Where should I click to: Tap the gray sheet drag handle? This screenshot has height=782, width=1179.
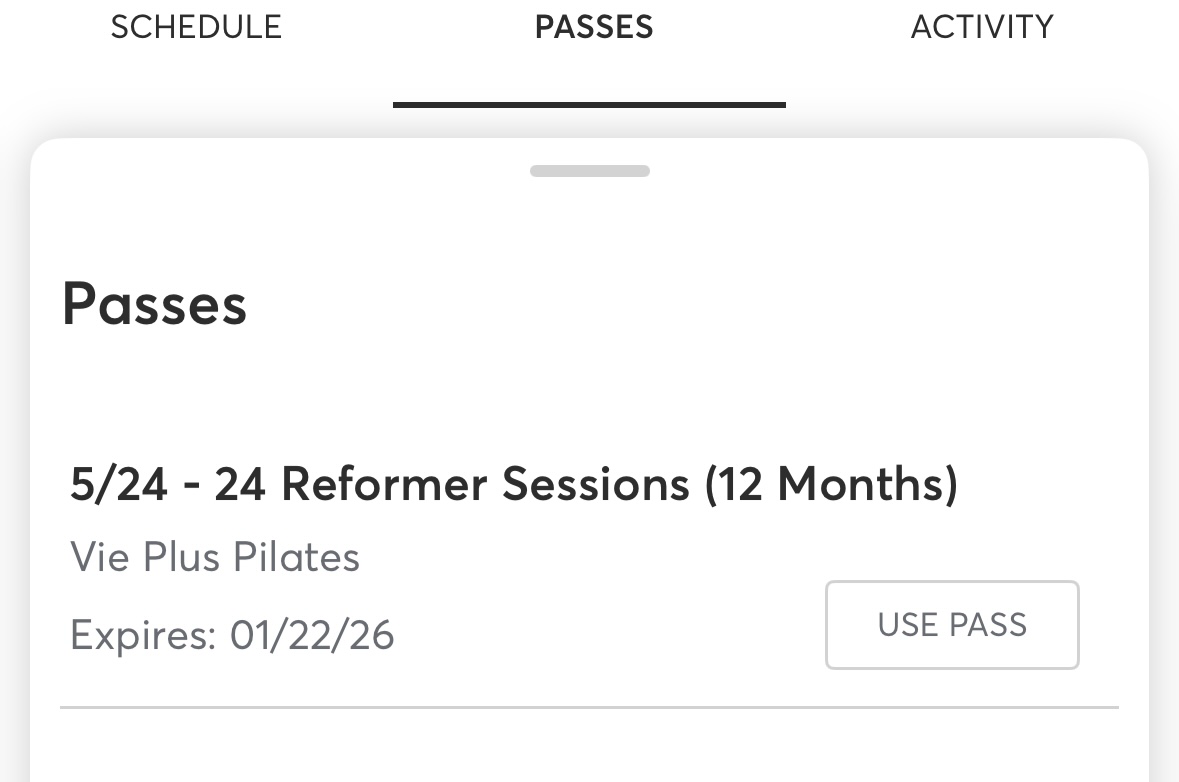pos(590,171)
